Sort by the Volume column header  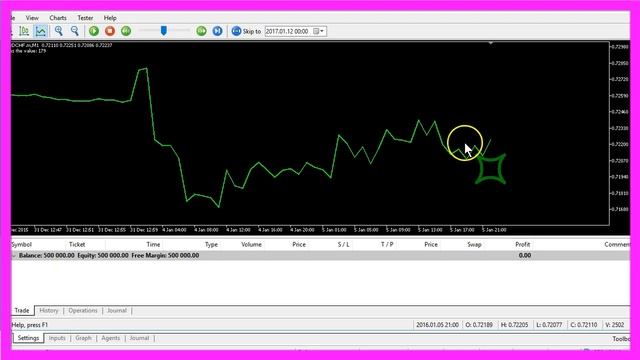(251, 244)
